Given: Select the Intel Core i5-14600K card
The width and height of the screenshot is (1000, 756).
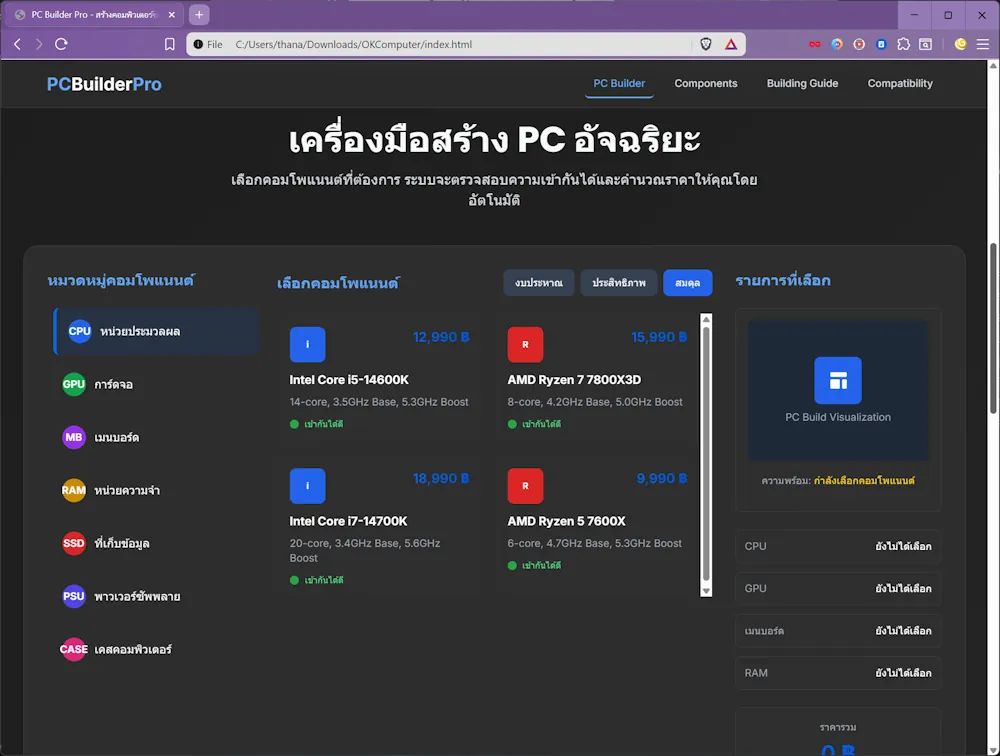Looking at the screenshot, I should pos(379,379).
